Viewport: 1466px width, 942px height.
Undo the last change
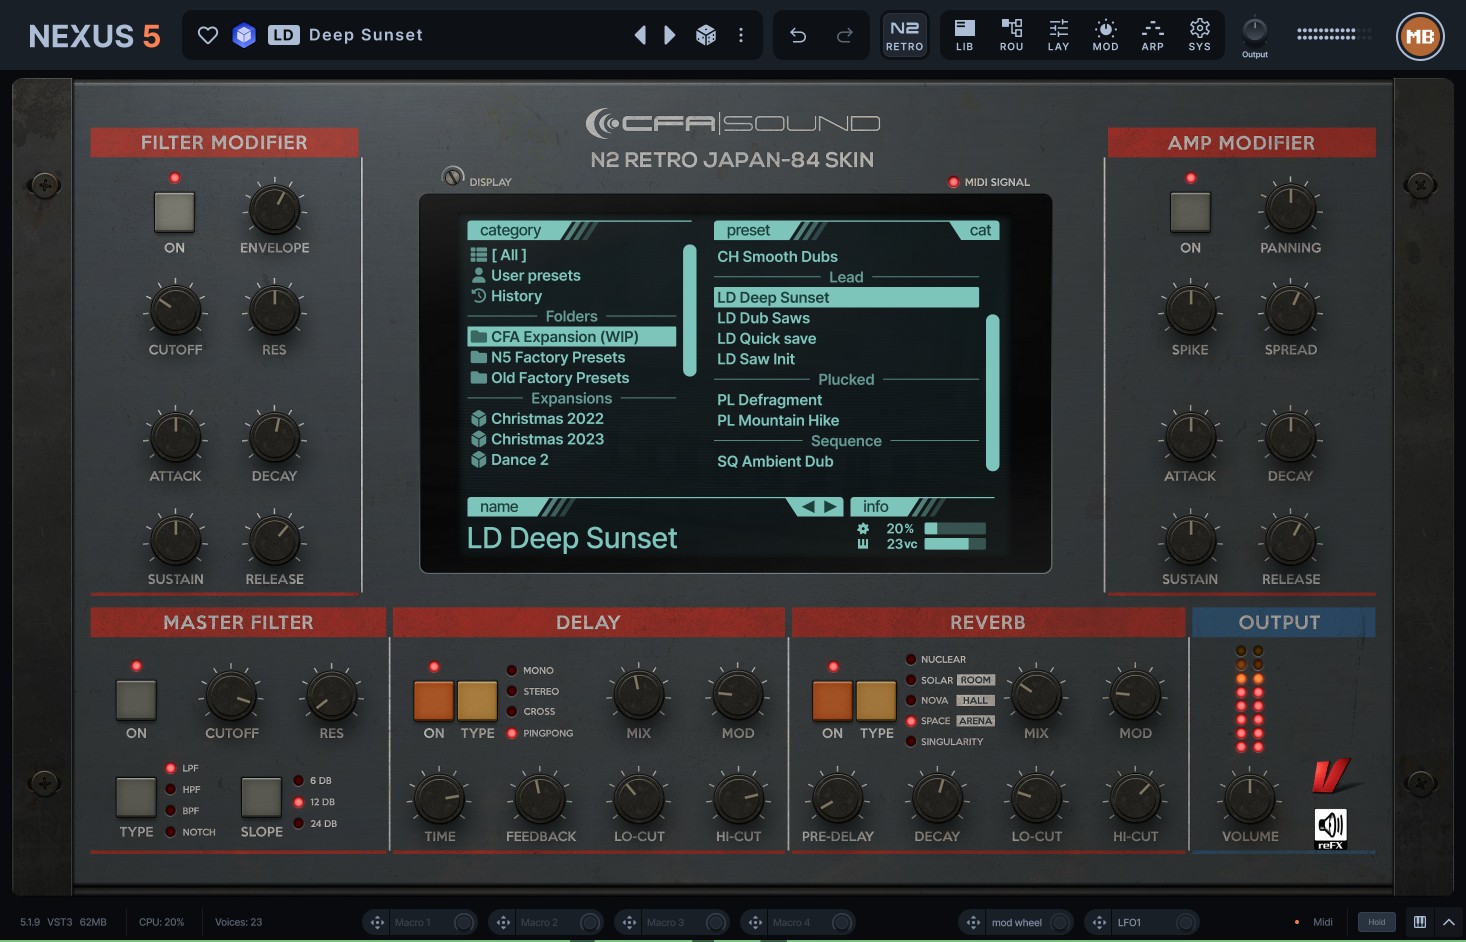(x=798, y=36)
